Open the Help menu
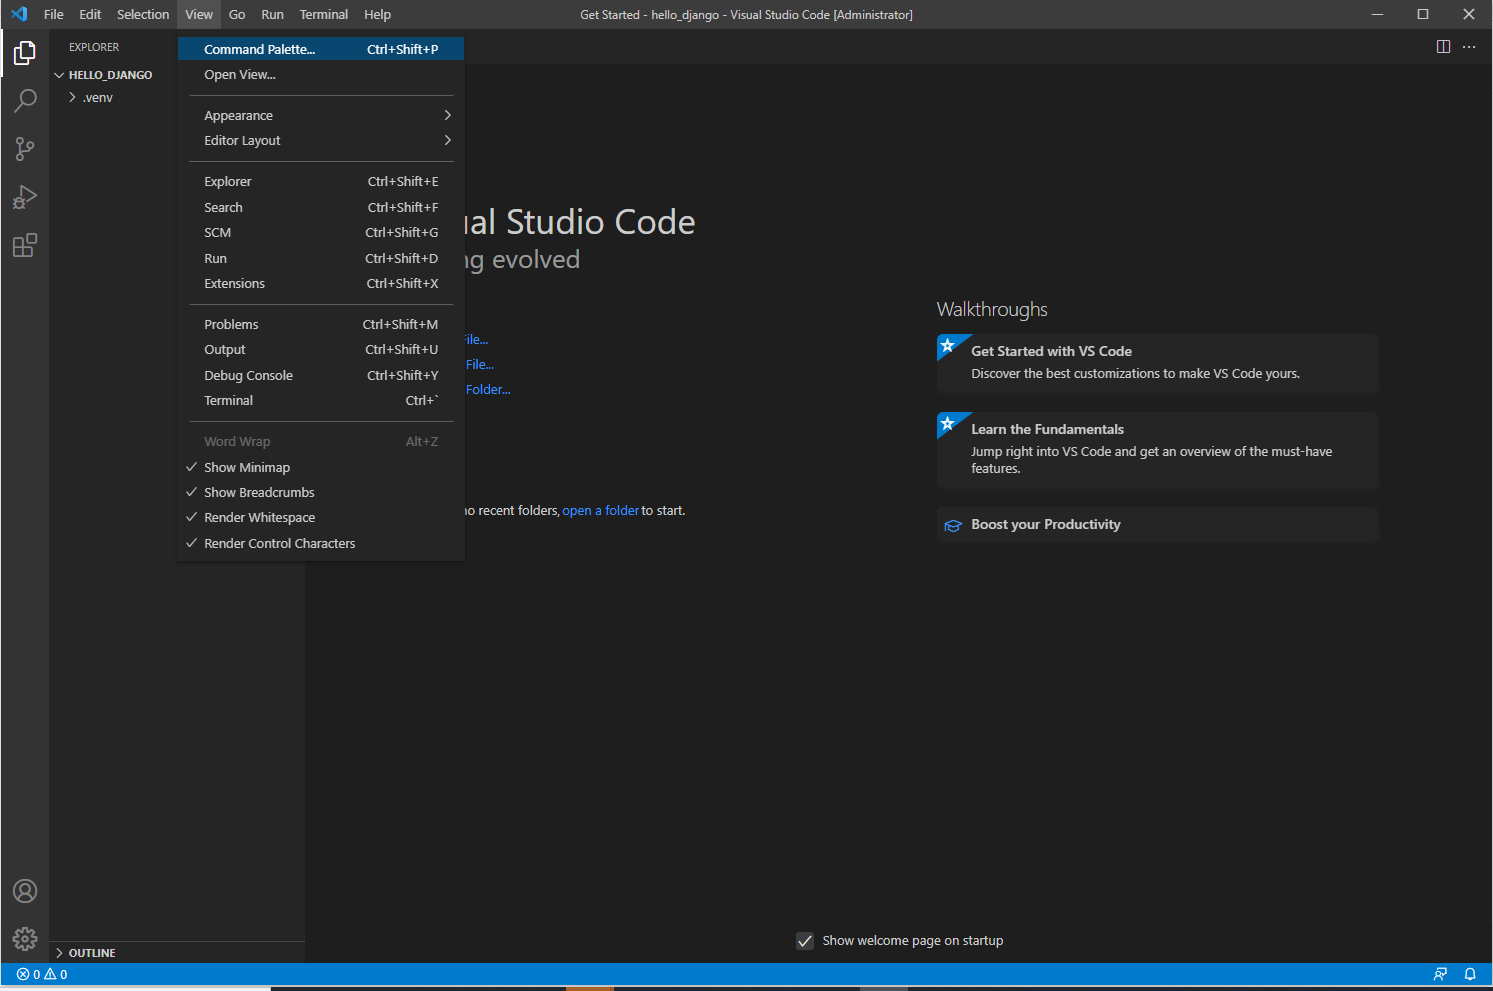 coord(377,14)
